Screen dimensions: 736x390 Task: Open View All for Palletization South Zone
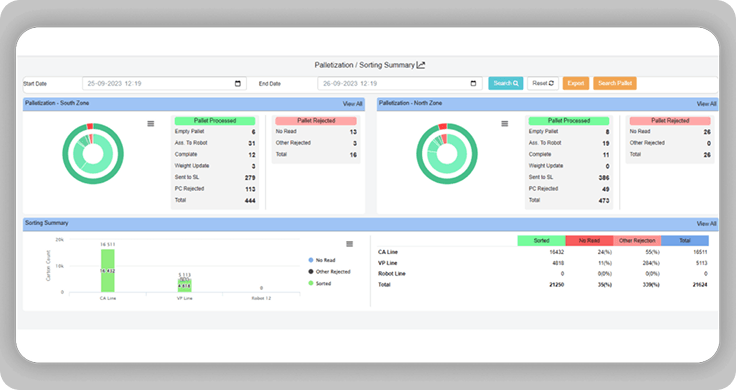[x=352, y=104]
